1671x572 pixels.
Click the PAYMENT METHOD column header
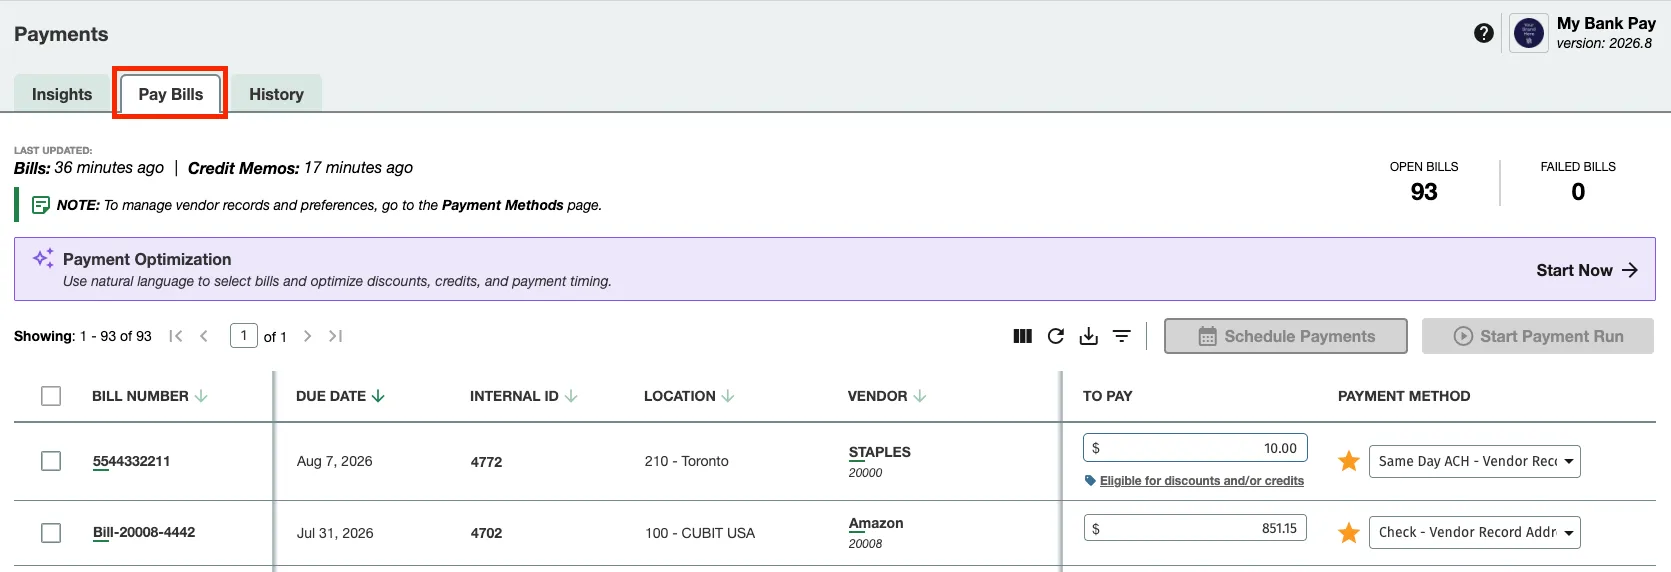1404,396
